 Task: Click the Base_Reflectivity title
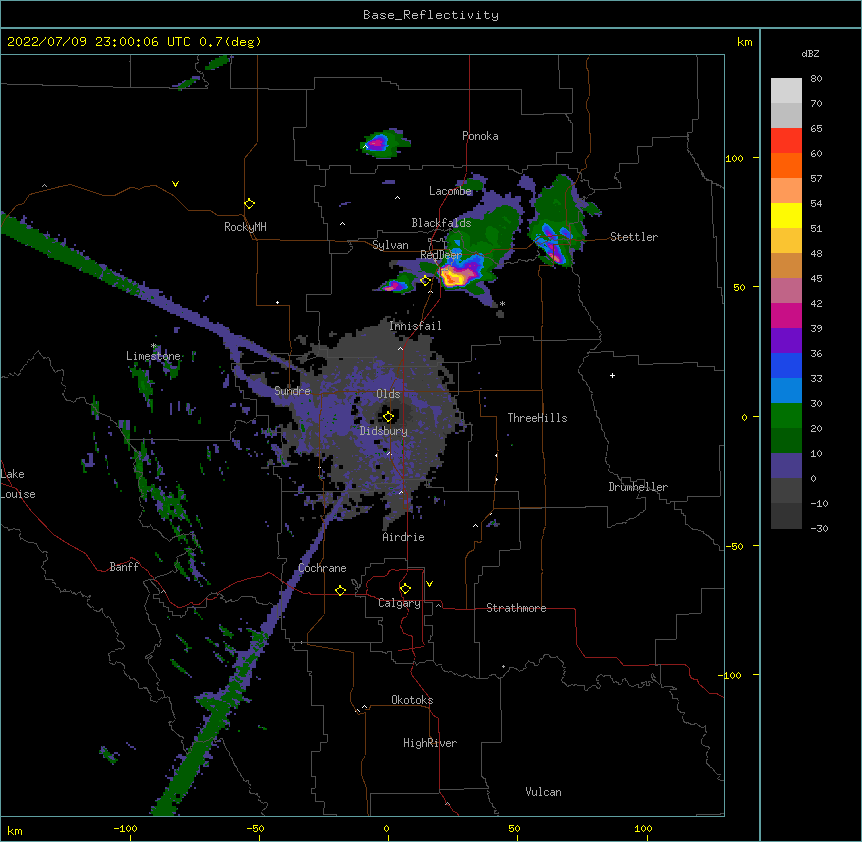431,15
